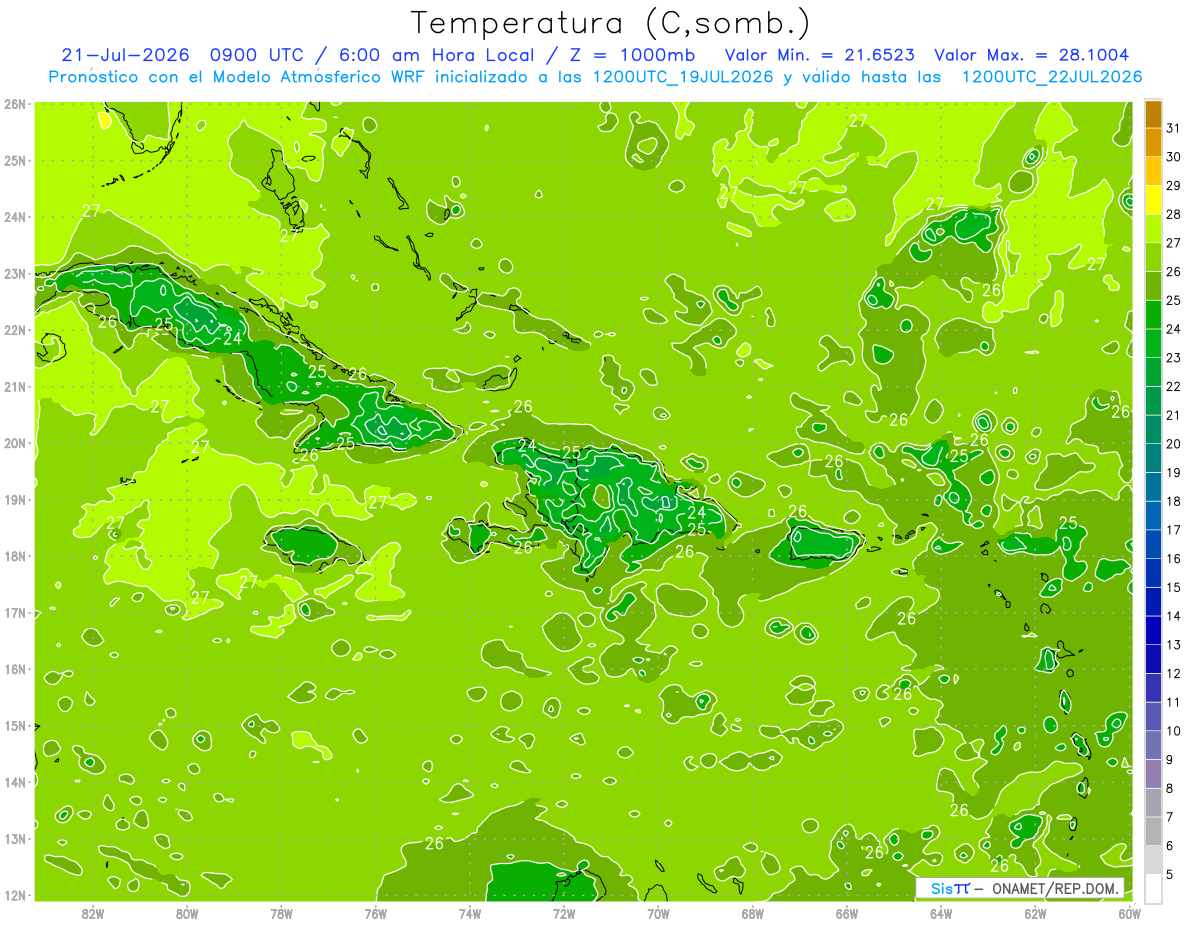Click the "23N" latitude axis label
This screenshot has width=1200, height=927.
tap(15, 273)
